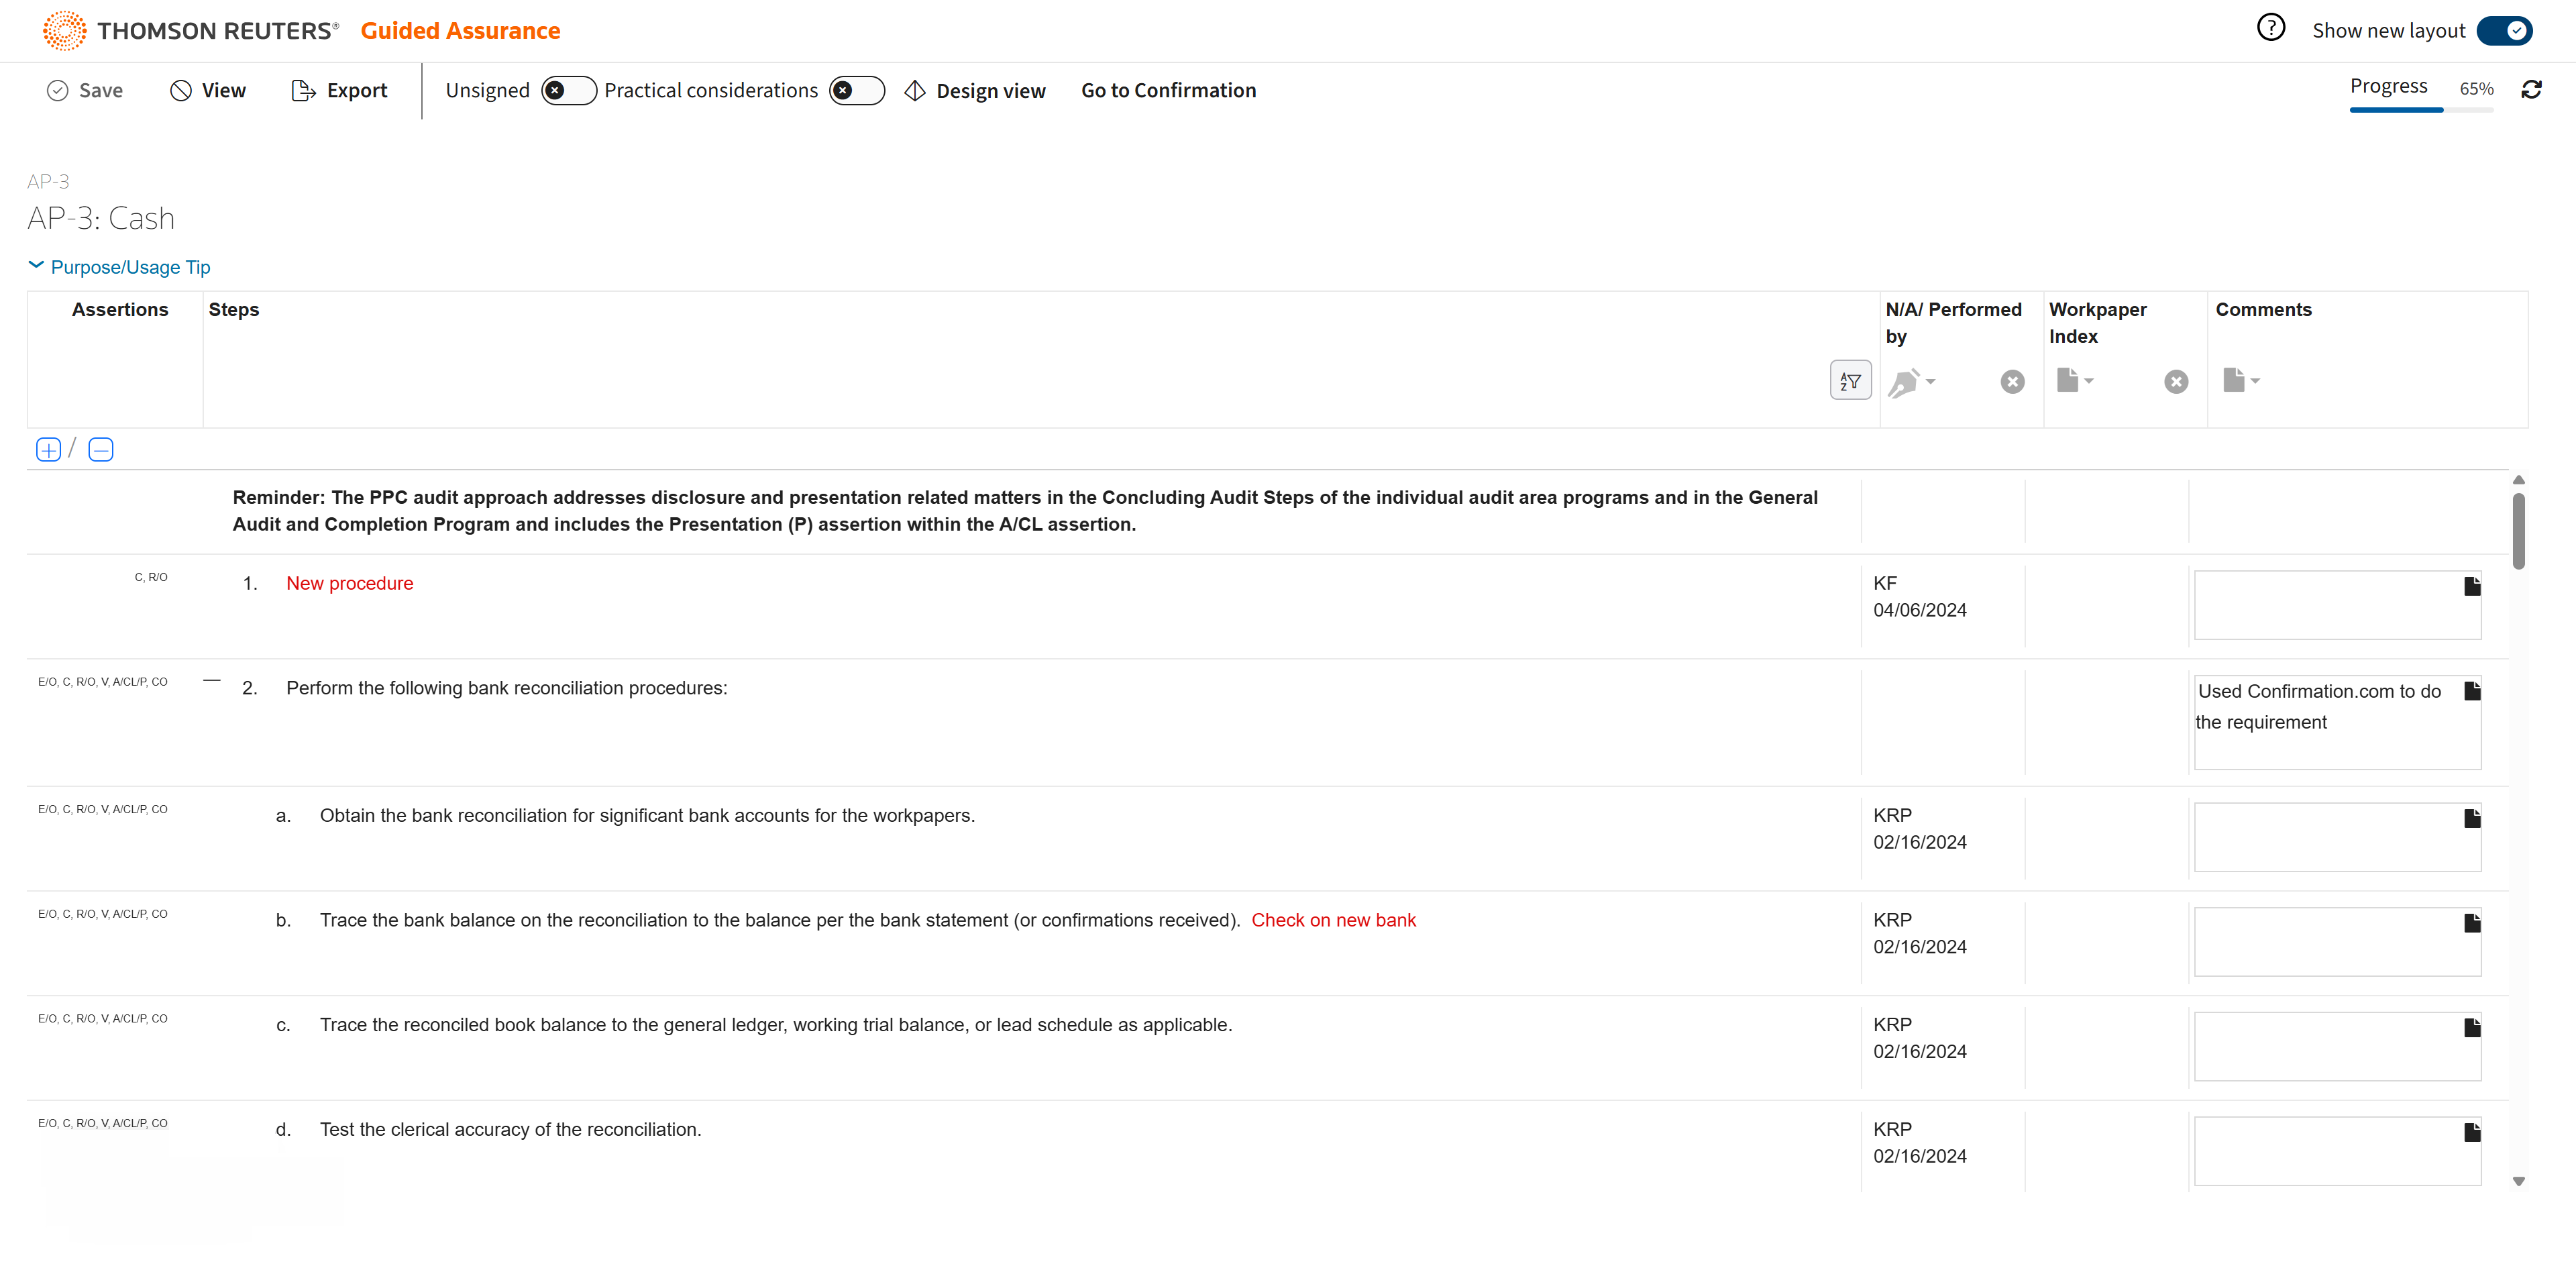Open the Workpaper Index document dropdown
This screenshot has height=1268, width=2576.
(2075, 381)
